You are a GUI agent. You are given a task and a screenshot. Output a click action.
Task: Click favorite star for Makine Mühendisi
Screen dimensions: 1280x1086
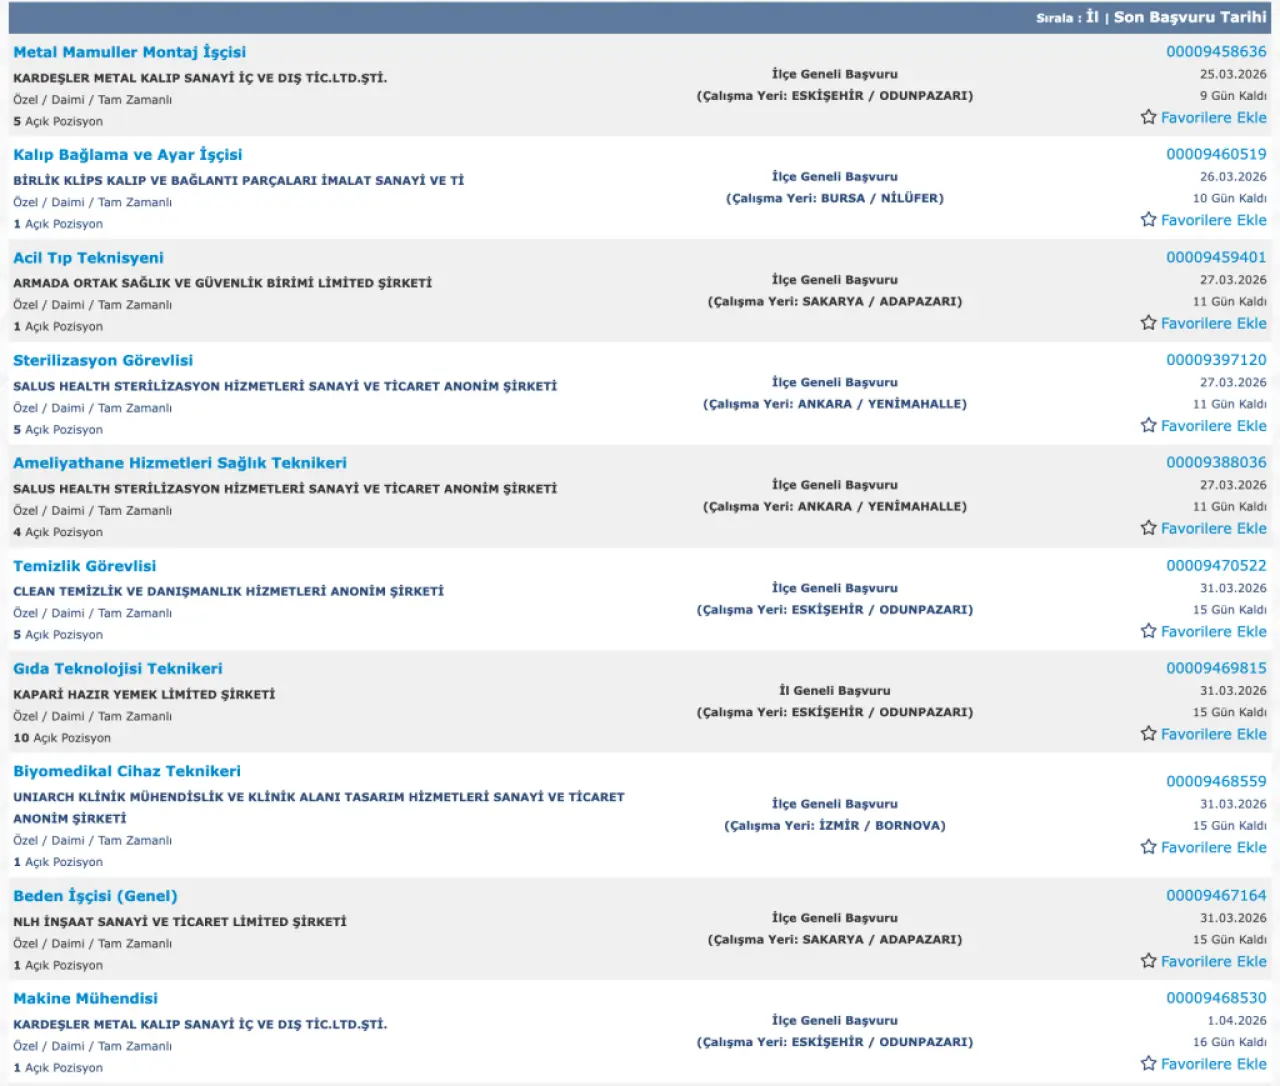[1148, 1064]
